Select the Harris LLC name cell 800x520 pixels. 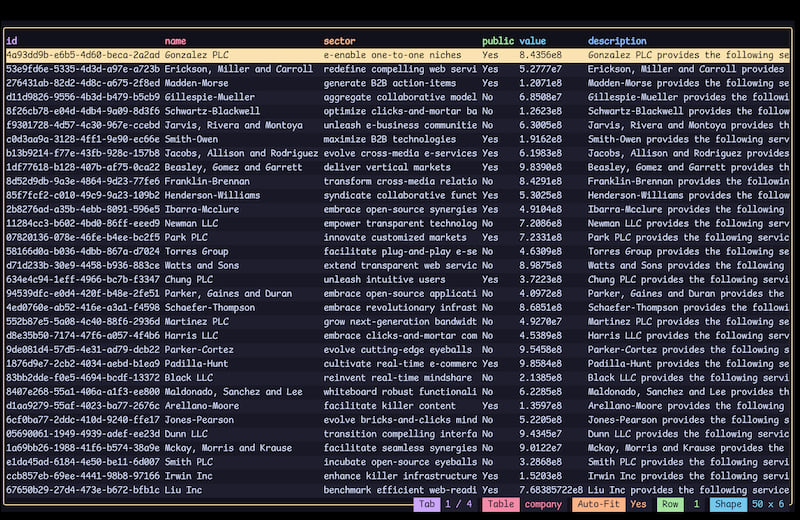pos(191,336)
